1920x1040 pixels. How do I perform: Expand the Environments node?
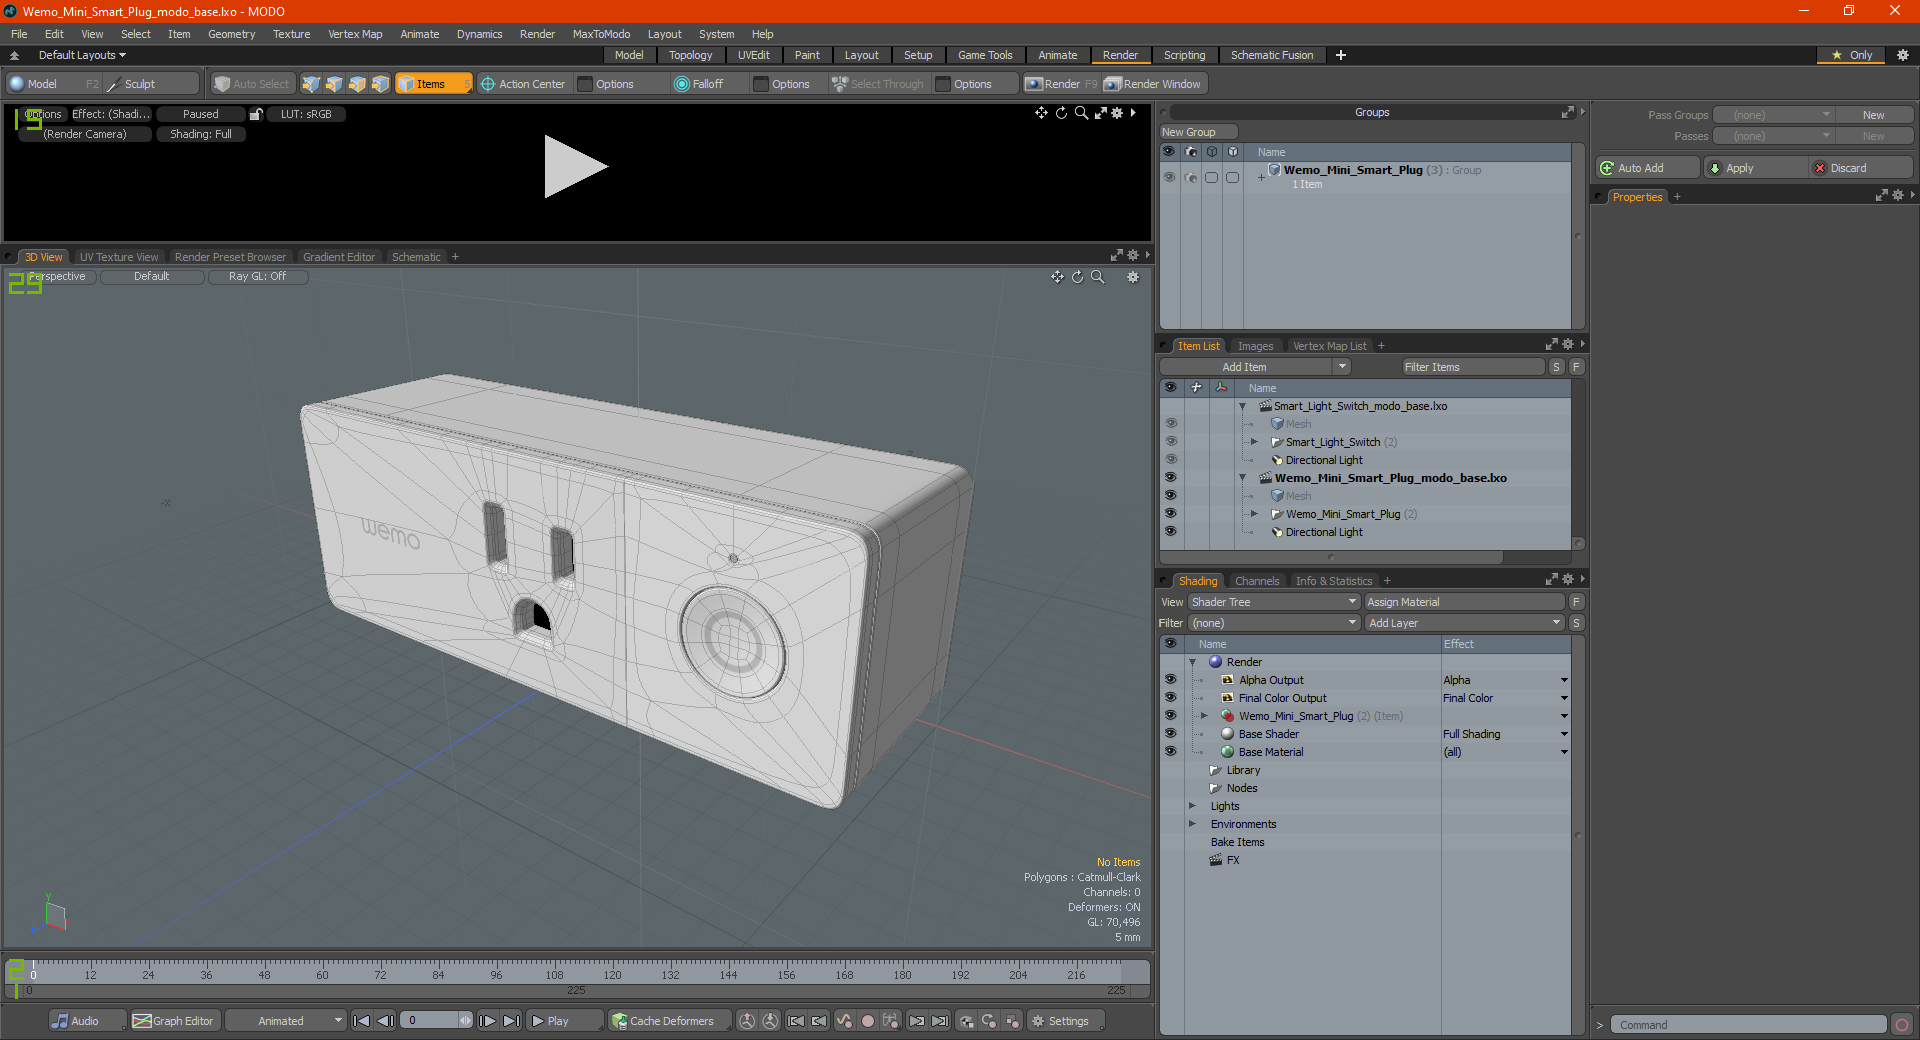1193,824
